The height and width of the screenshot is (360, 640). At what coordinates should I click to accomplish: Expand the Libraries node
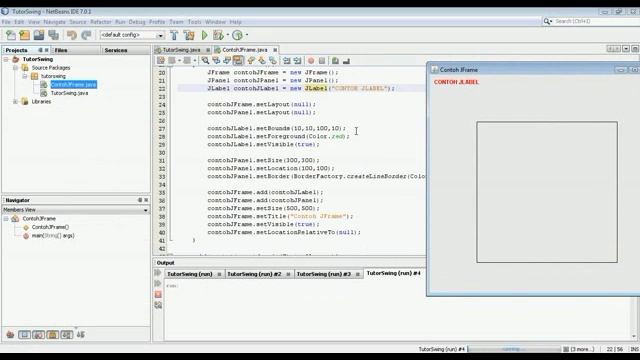click(16, 102)
